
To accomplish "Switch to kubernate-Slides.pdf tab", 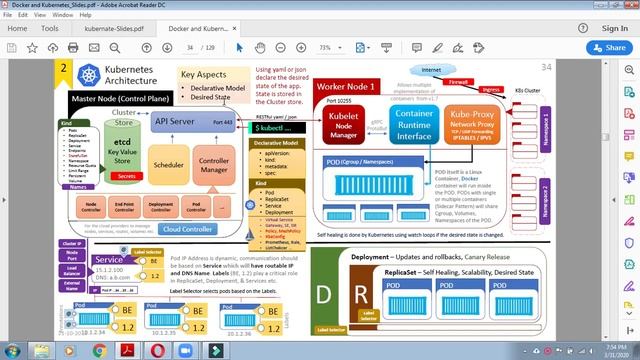I will point(114,29).
